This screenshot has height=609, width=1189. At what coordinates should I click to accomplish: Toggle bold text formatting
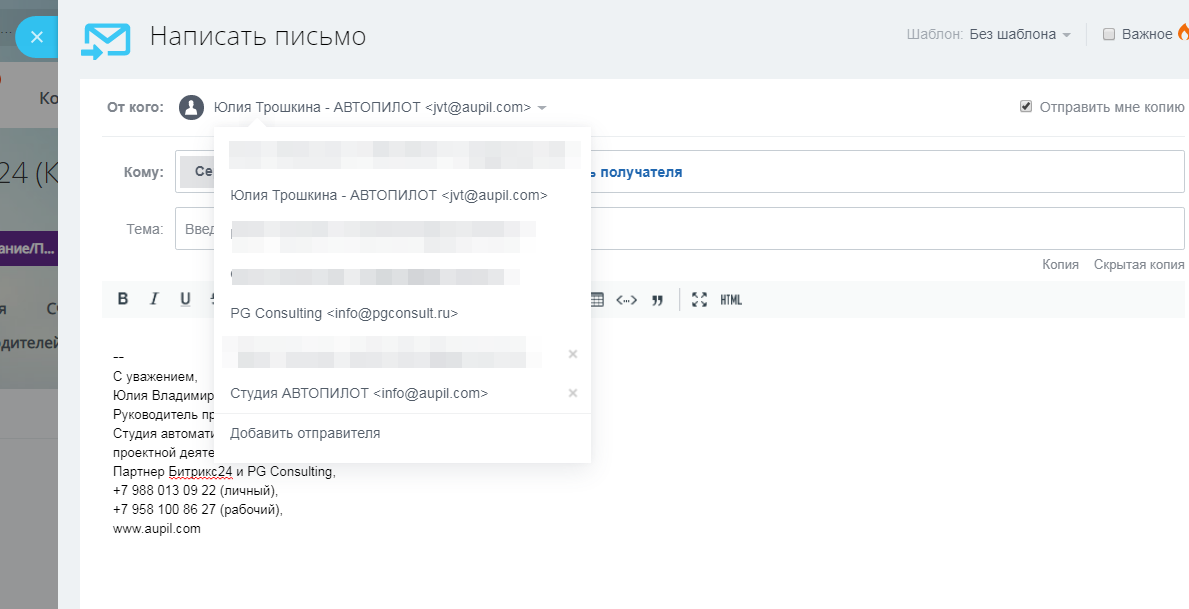coord(123,299)
